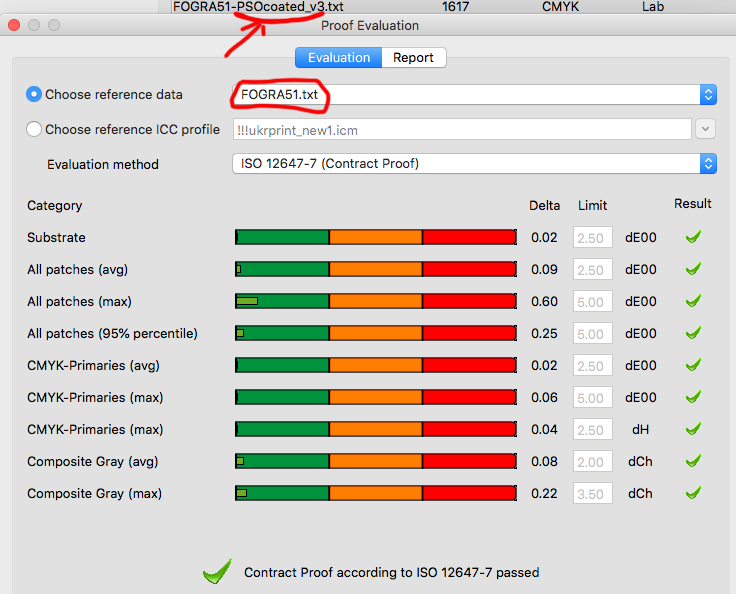Select Choose reference ICC profile radio button

point(34,129)
